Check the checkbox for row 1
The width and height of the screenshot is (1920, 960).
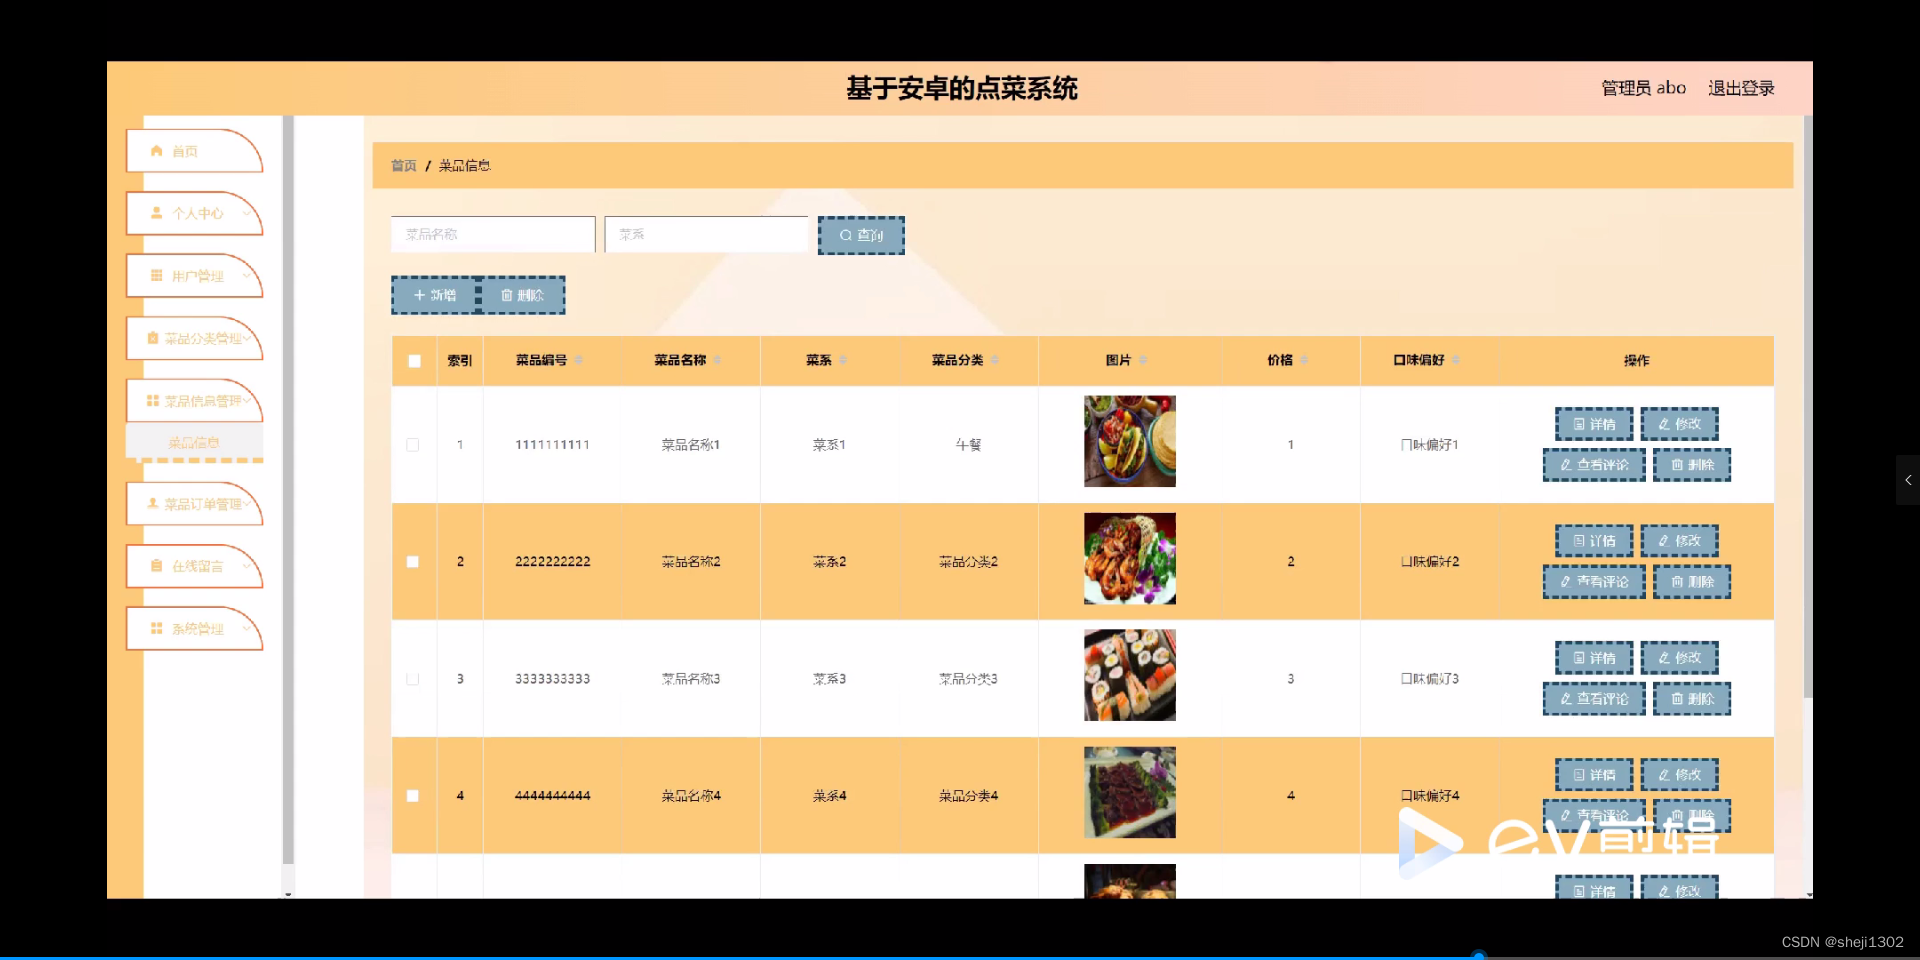[413, 445]
